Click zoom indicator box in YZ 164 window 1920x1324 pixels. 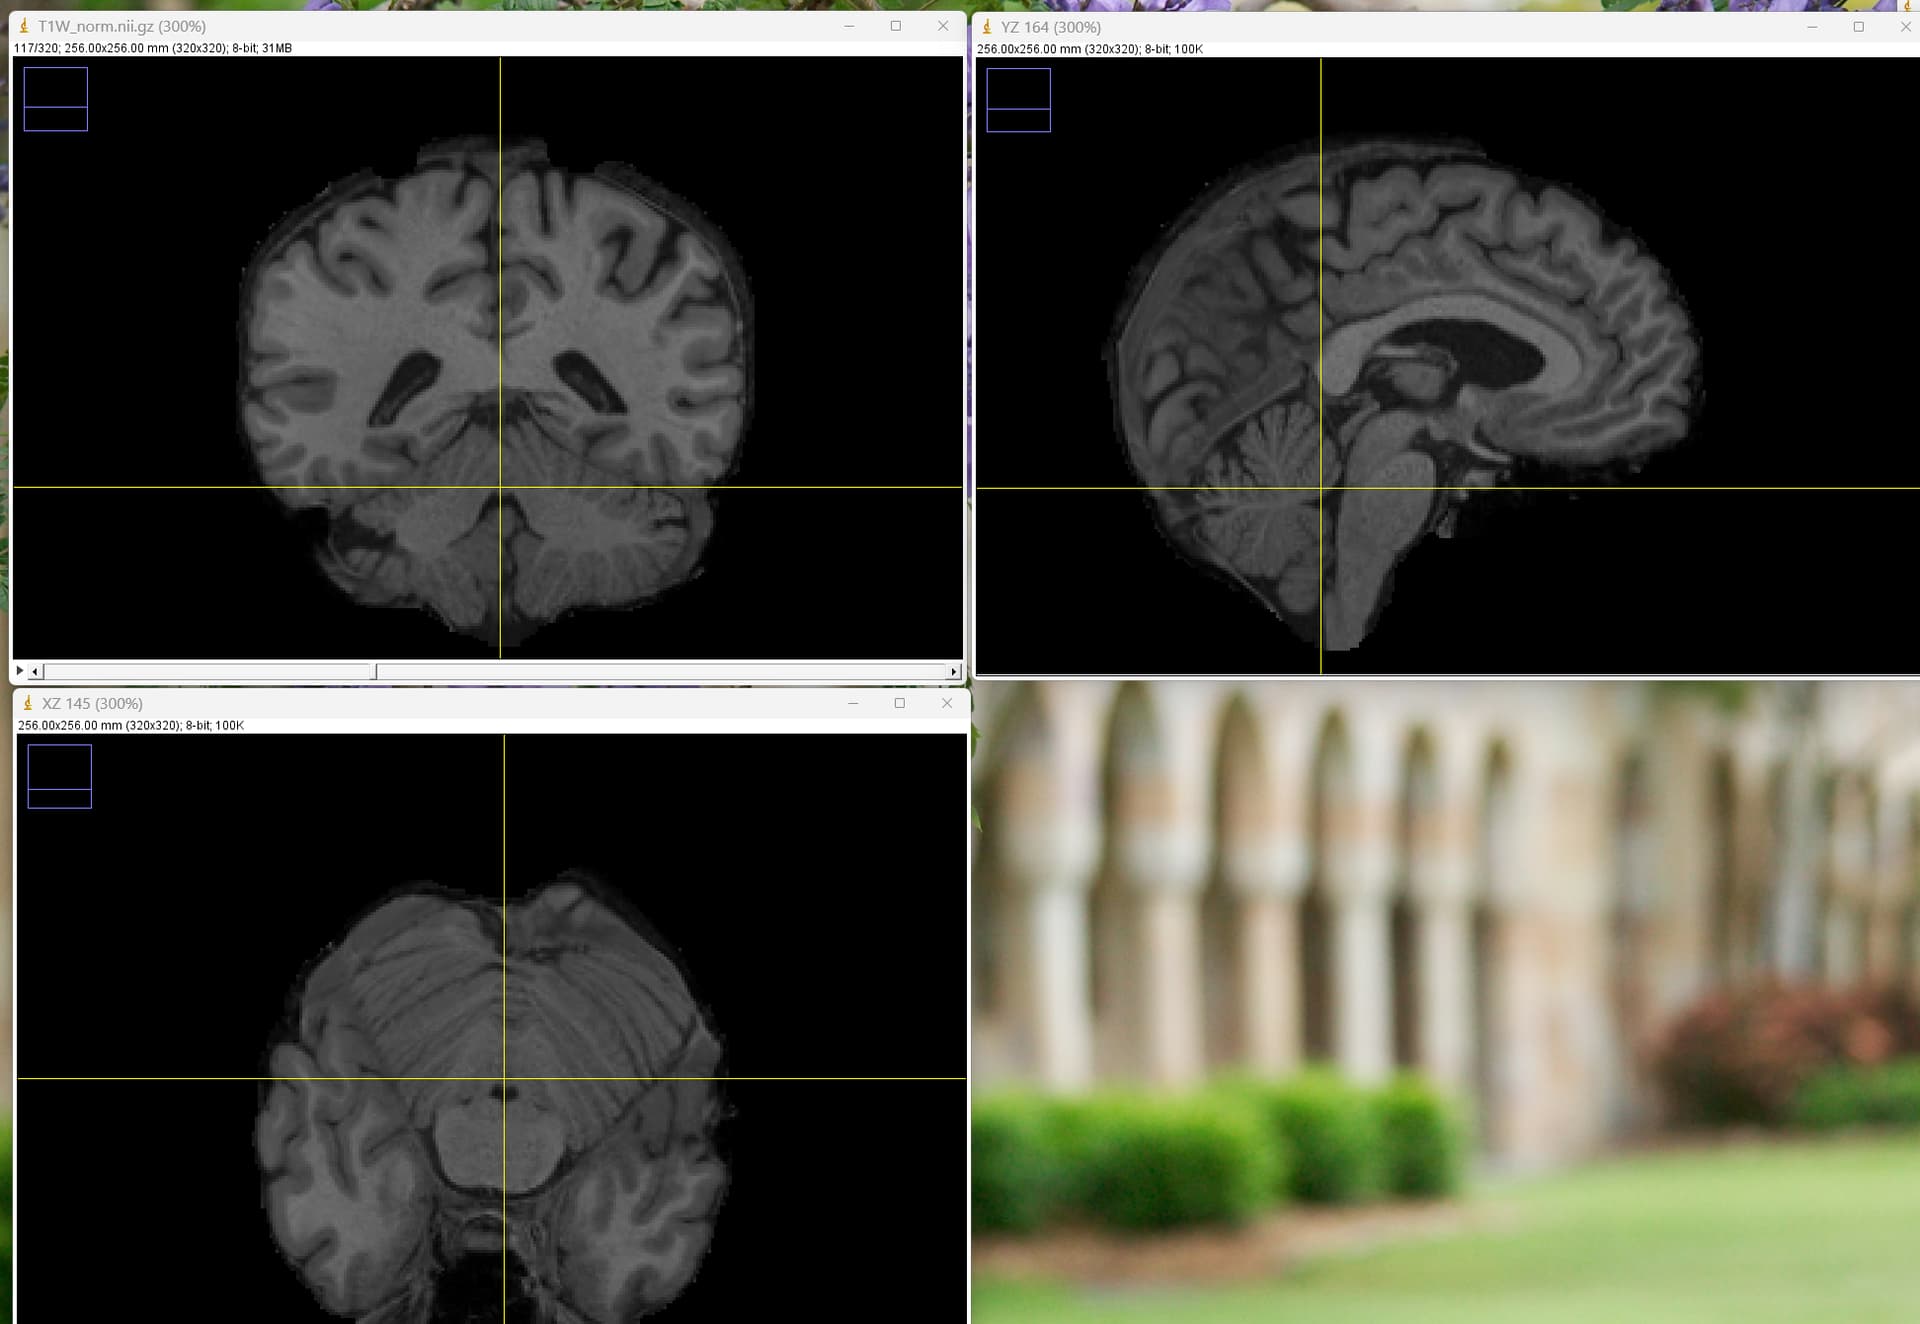click(1018, 100)
